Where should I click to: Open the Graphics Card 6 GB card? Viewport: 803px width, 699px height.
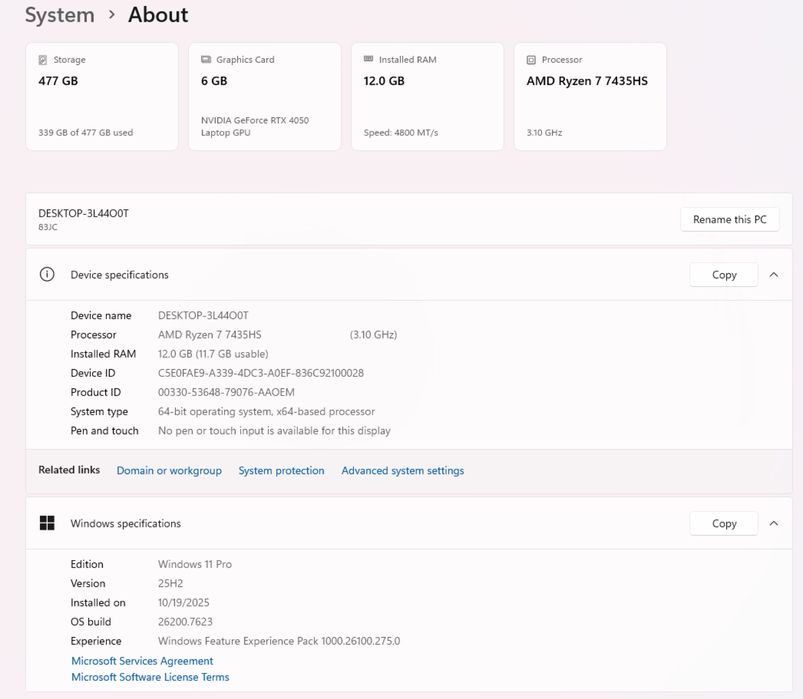click(265, 97)
